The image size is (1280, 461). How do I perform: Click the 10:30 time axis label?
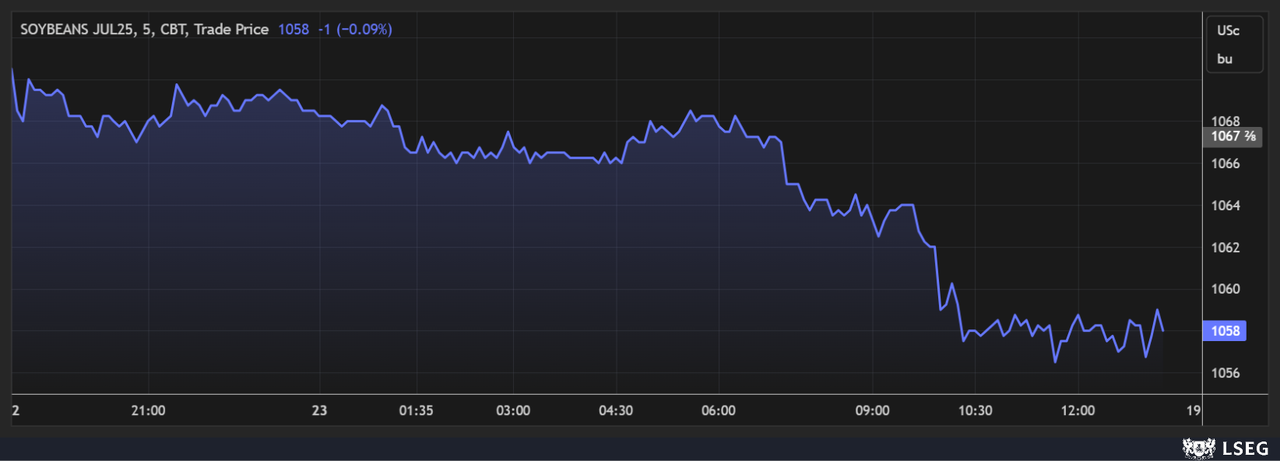click(x=975, y=410)
